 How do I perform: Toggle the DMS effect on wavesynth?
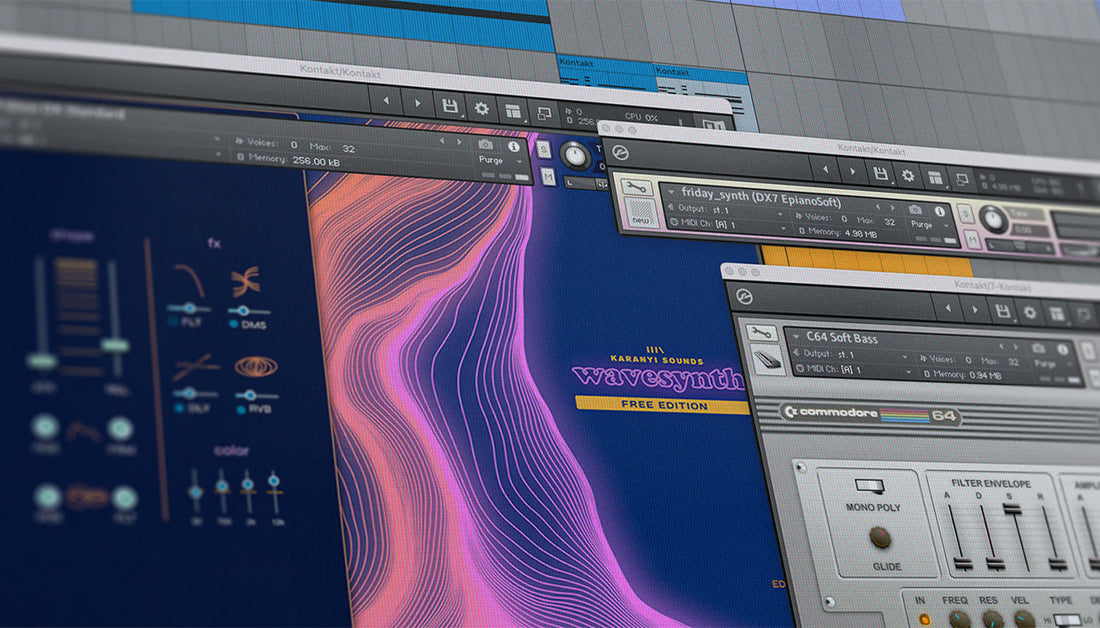coord(234,324)
